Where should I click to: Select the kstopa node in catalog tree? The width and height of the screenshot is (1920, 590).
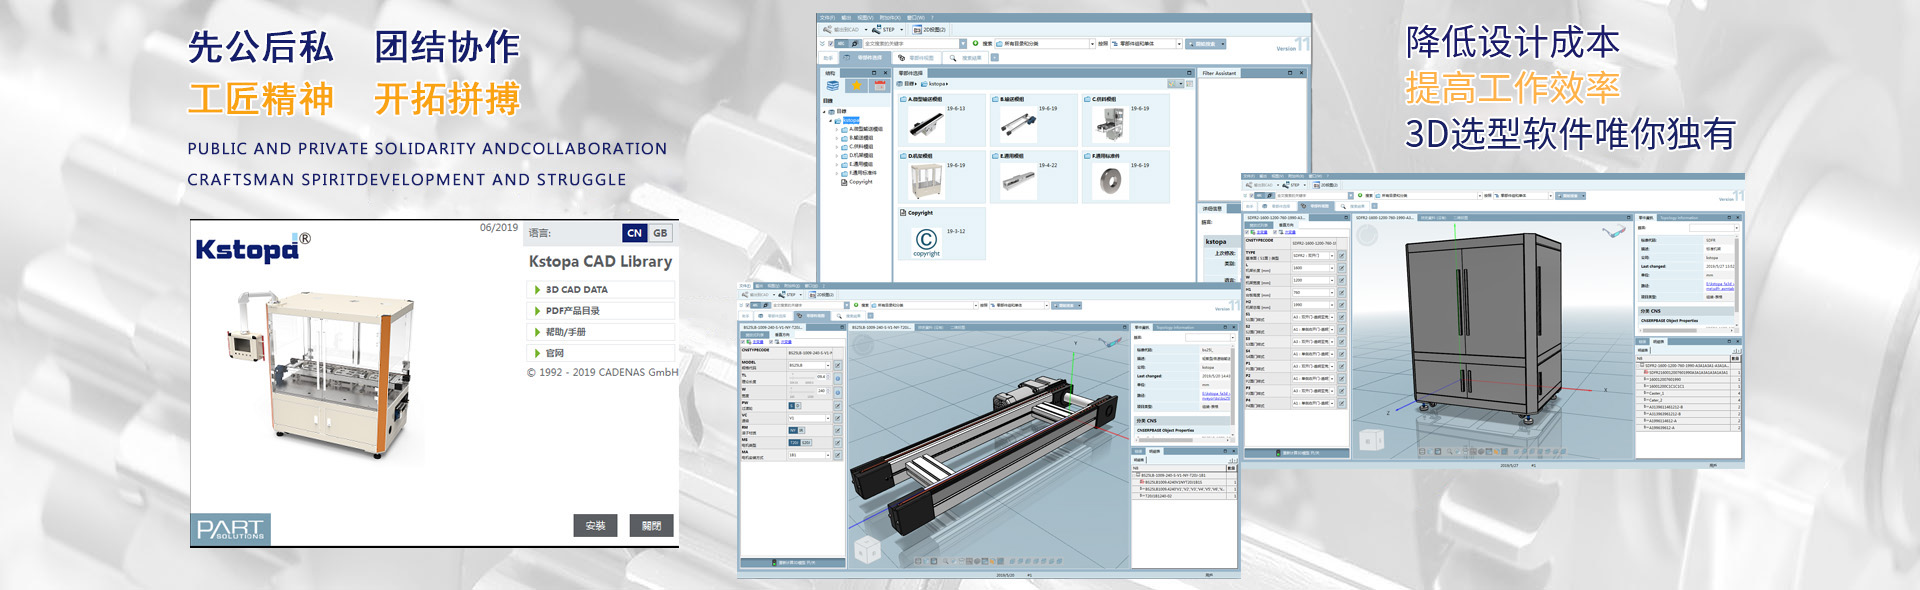(850, 120)
